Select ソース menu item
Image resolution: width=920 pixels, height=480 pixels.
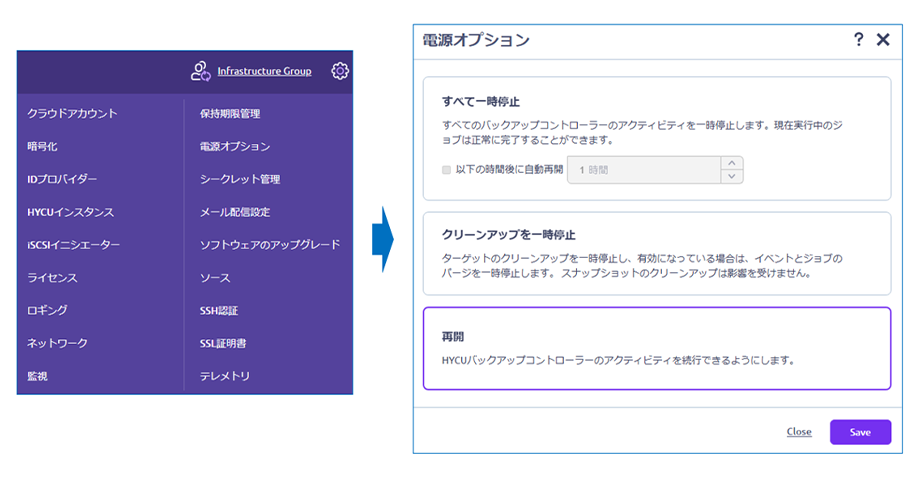coord(215,278)
